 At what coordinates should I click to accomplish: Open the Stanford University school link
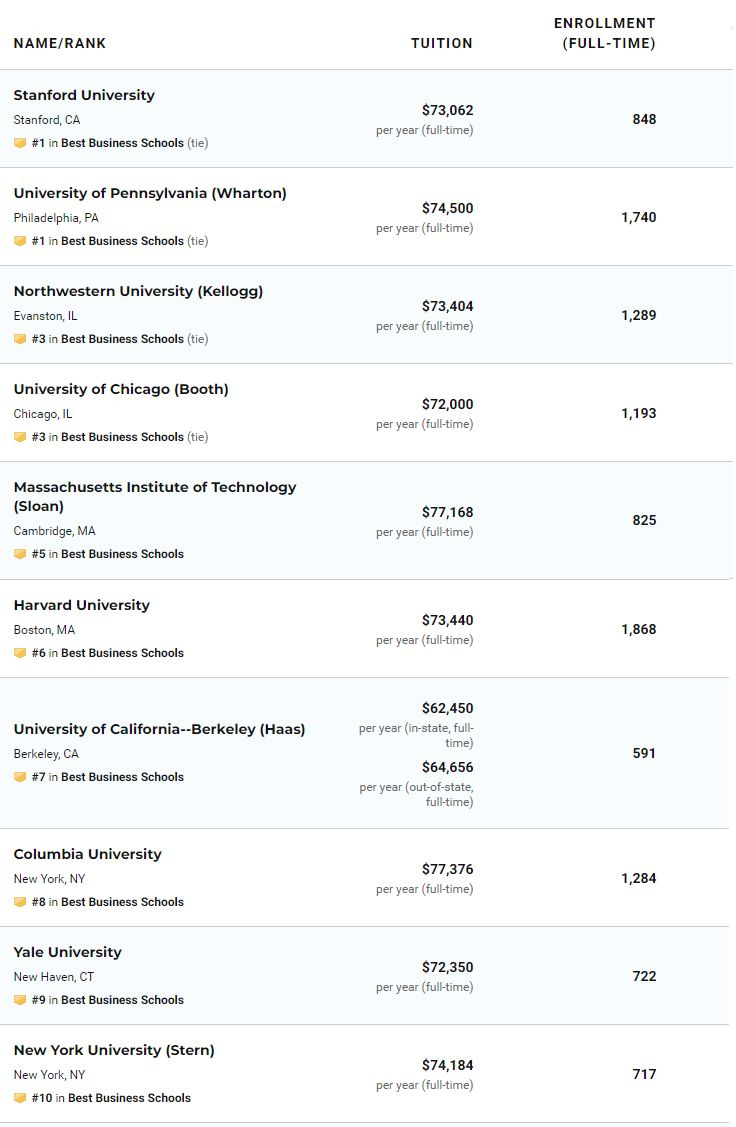[x=84, y=95]
